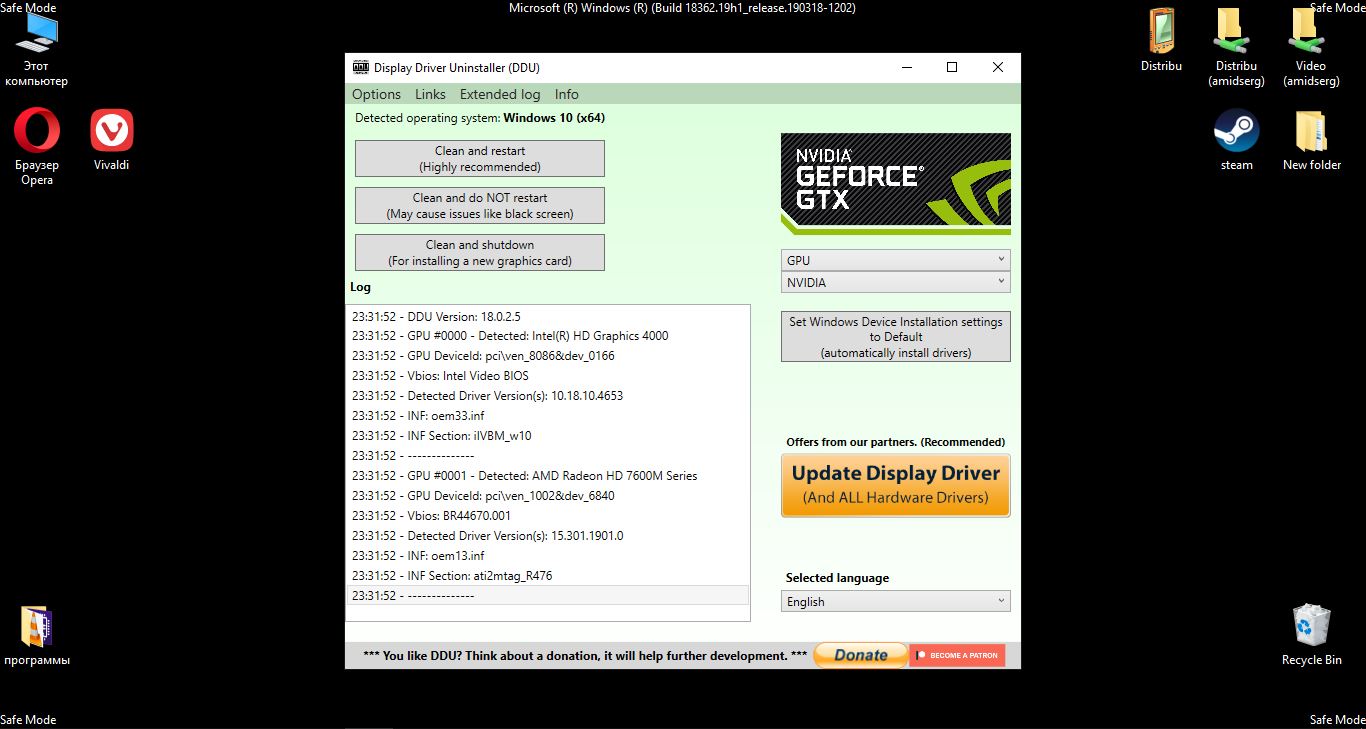Select the Vbios: BR44670.001 log line
Screen dimensions: 1366x729
coord(548,516)
